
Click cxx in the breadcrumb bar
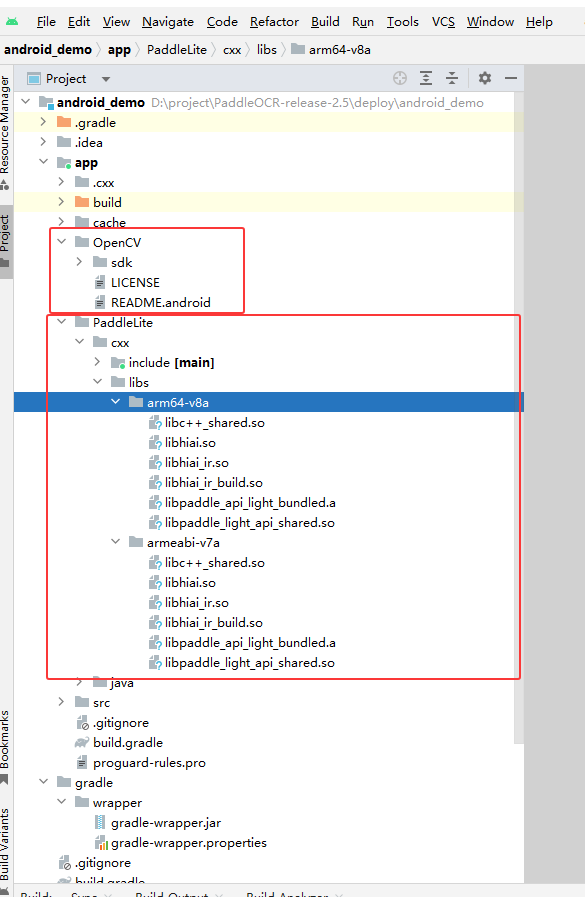coord(232,50)
